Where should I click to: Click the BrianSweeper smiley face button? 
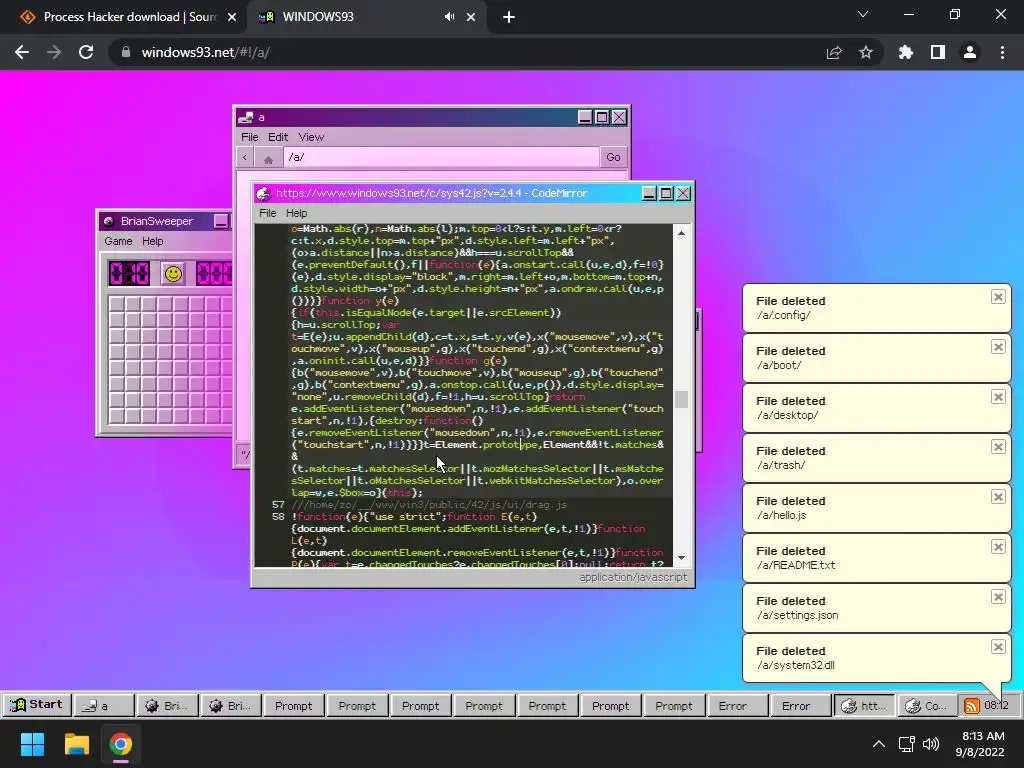click(173, 274)
